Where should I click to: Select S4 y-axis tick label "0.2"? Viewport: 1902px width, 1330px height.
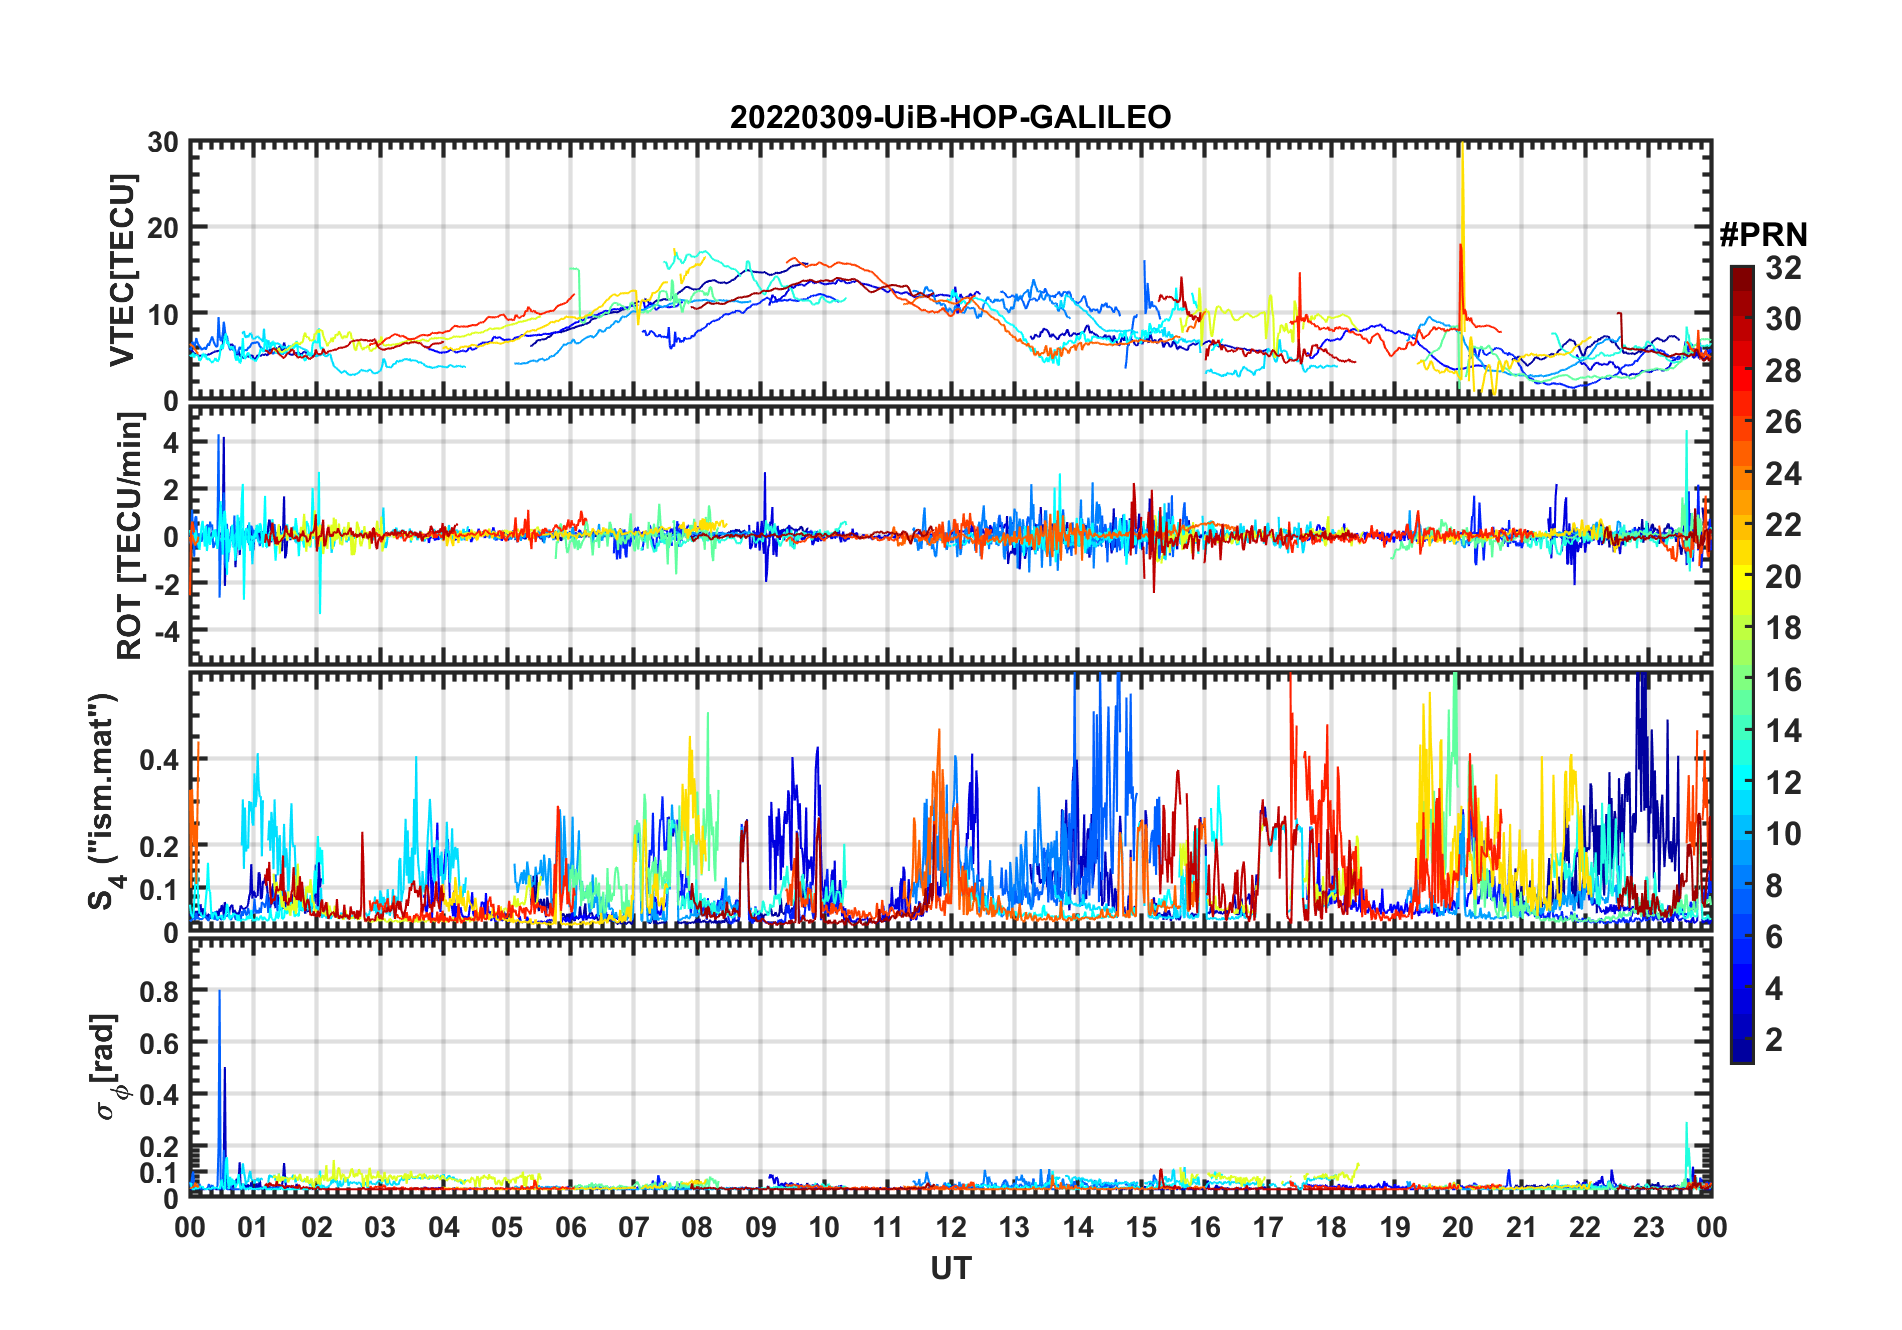(159, 847)
